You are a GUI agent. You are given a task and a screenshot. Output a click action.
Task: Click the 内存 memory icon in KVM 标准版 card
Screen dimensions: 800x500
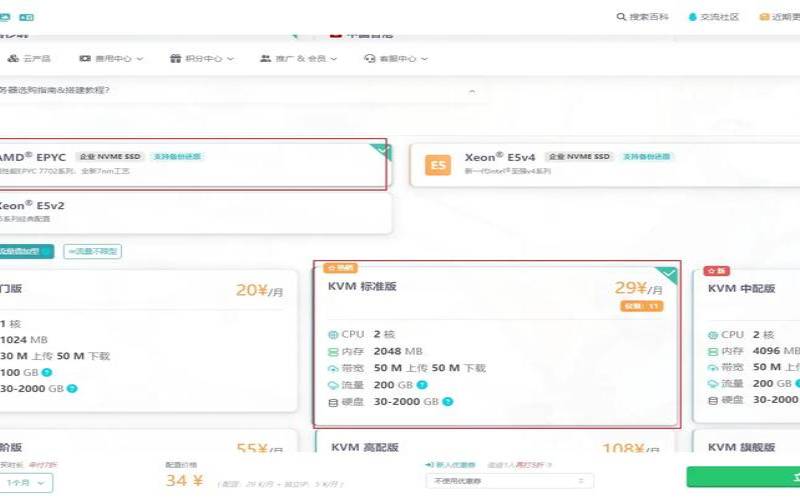[333, 352]
